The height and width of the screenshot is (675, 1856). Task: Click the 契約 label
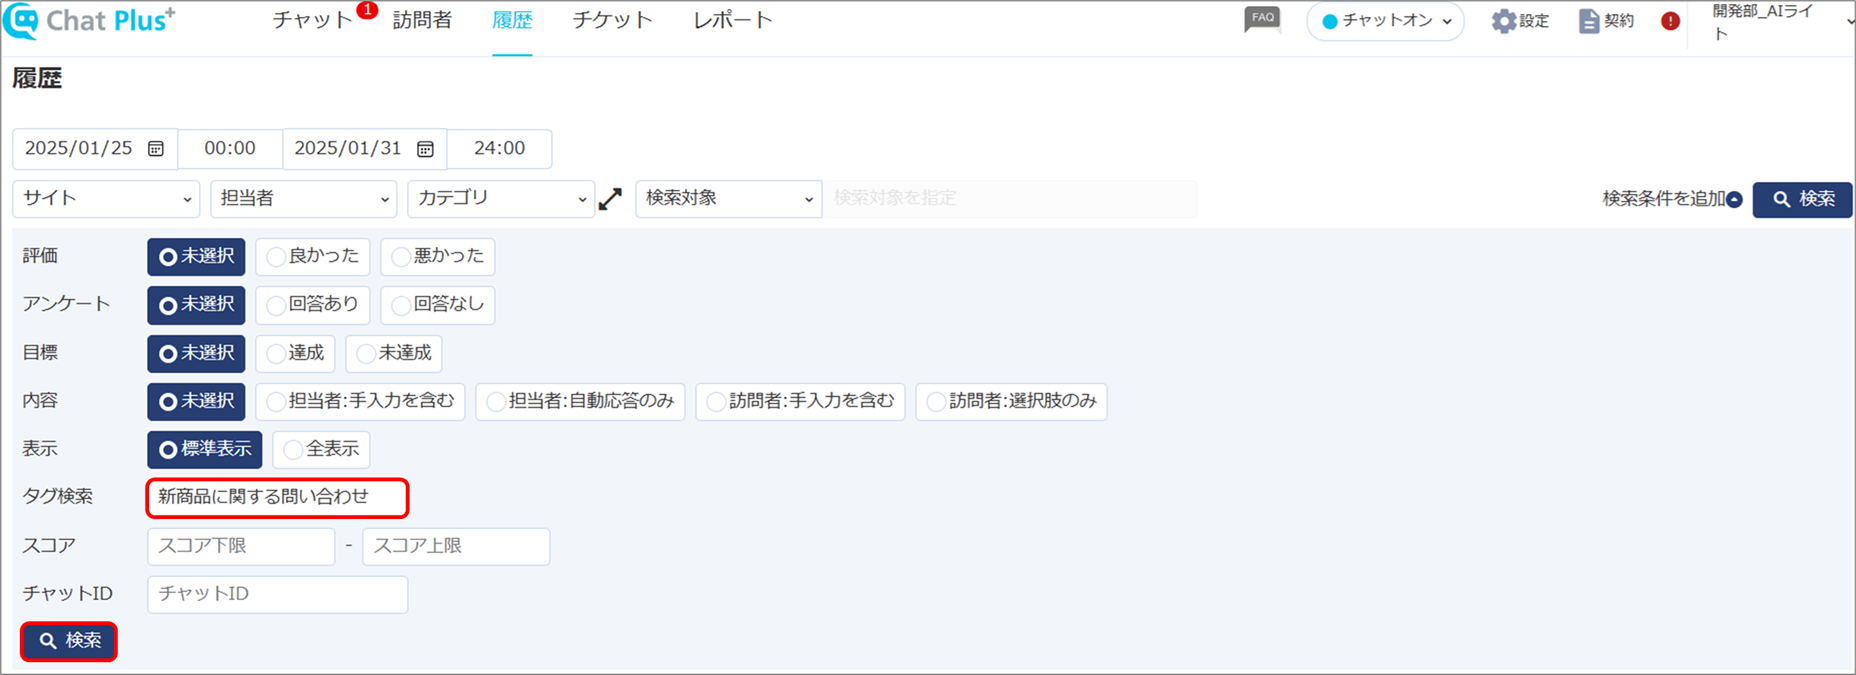[1619, 21]
